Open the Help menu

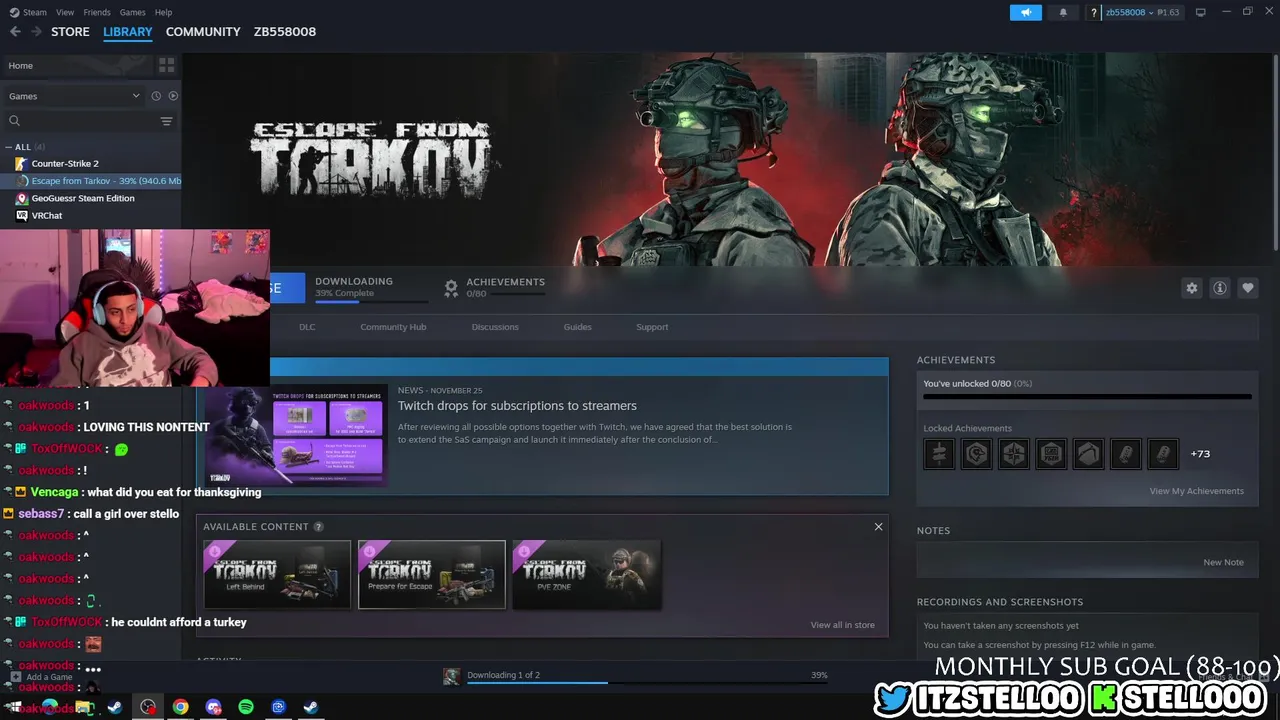coord(164,12)
